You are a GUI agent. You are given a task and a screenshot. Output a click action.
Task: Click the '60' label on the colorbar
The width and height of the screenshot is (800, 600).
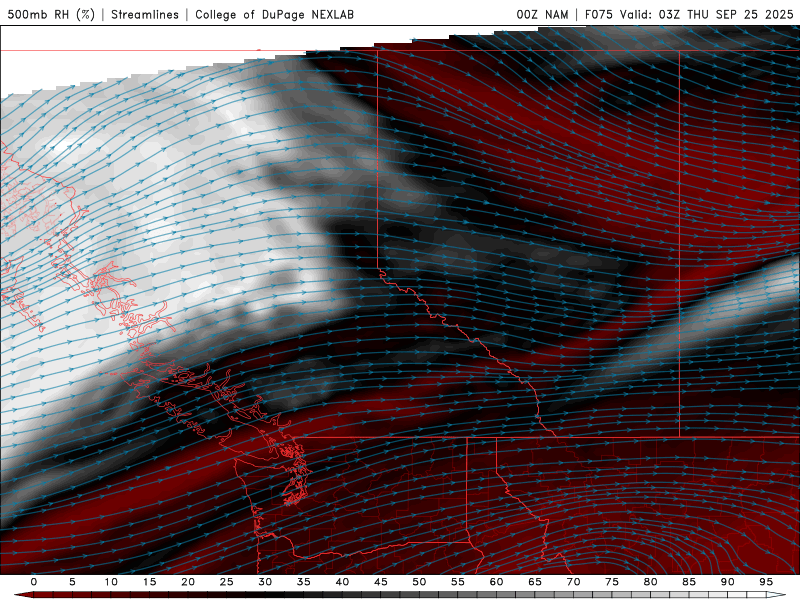[496, 582]
